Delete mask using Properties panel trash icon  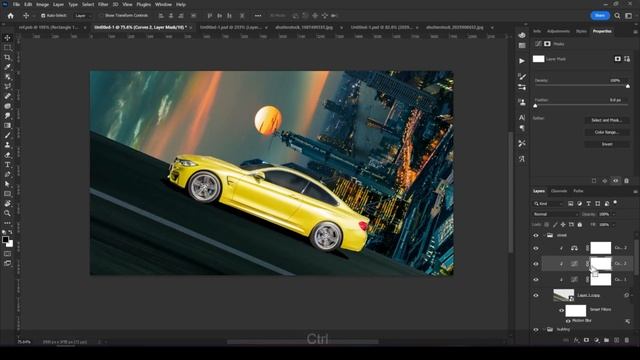pos(627,181)
